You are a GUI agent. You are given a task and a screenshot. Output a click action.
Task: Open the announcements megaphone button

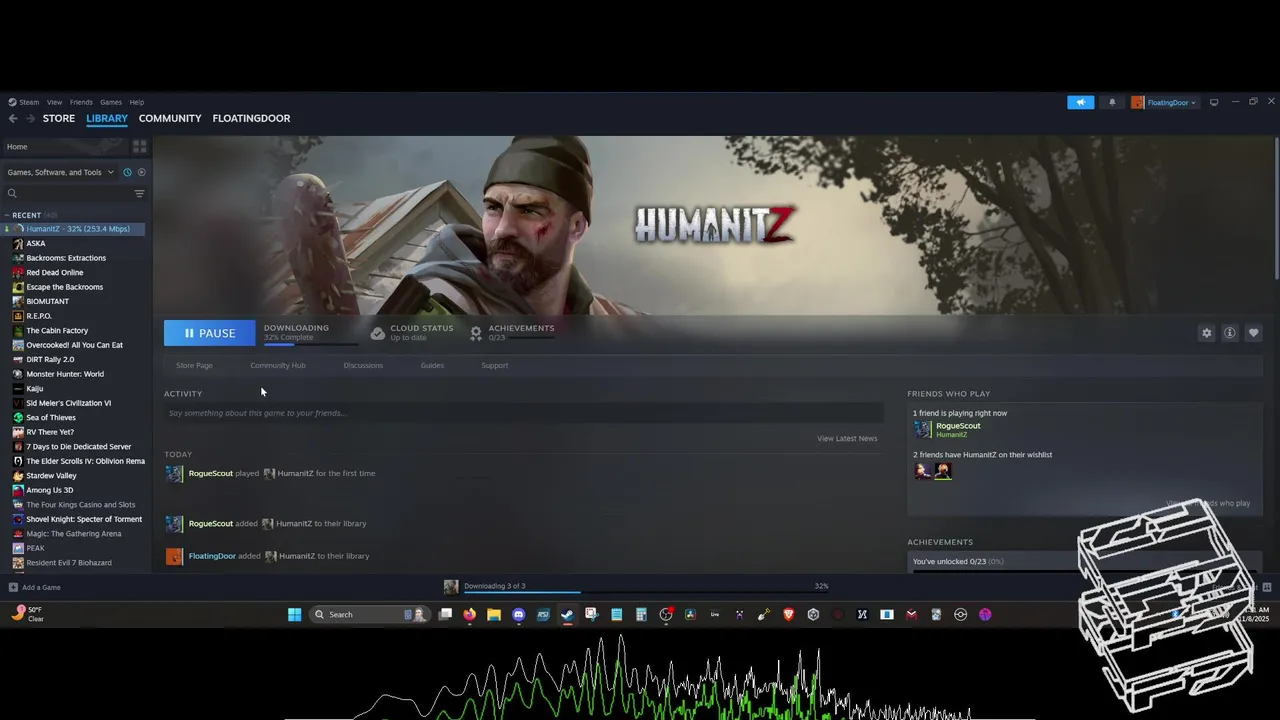pos(1080,102)
